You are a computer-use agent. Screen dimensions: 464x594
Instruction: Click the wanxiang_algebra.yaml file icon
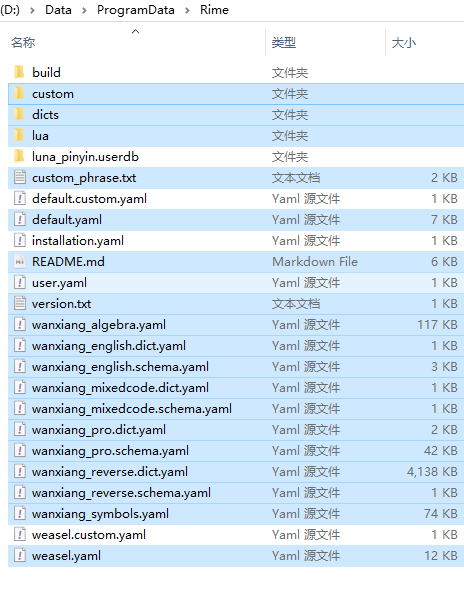20,324
